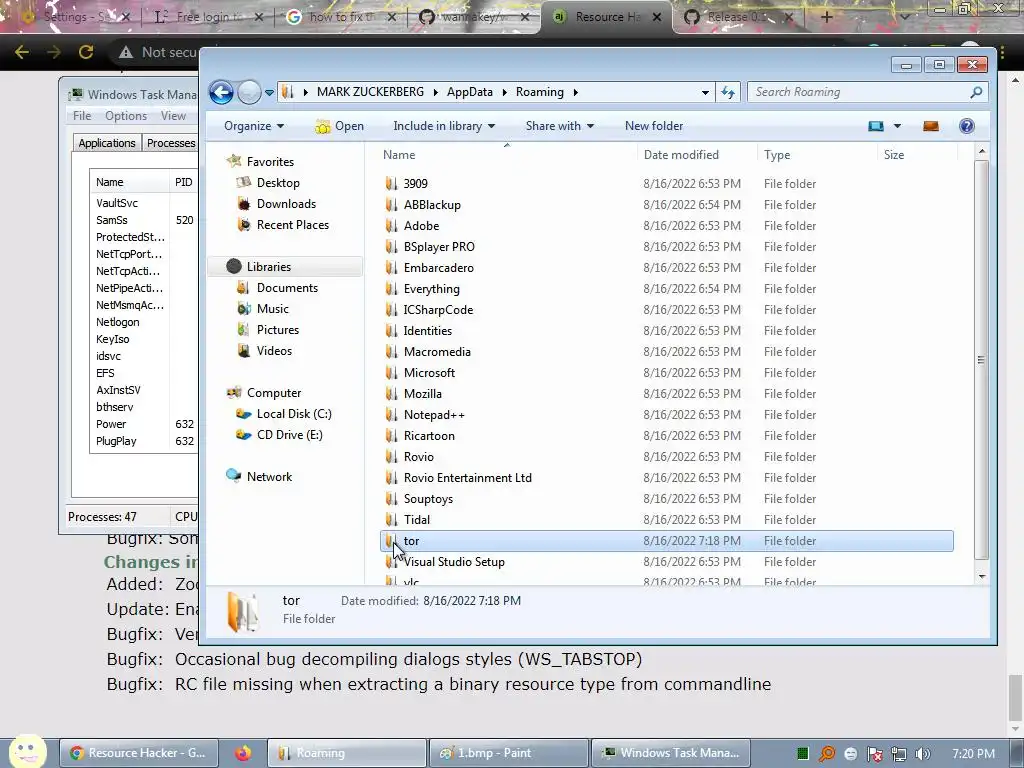Select Local Disk (C:) drive
Screen dimensions: 1024x768
pyautogui.click(x=294, y=414)
